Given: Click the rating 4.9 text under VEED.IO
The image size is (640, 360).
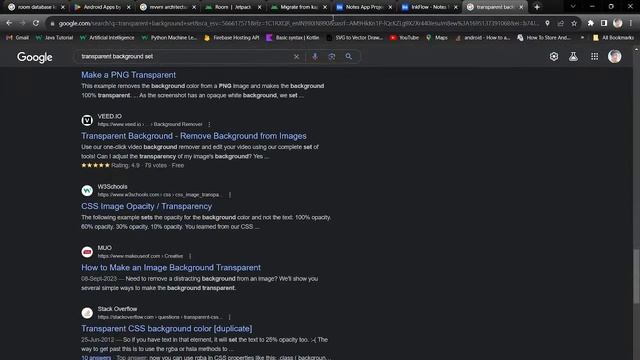Looking at the screenshot, I should (126, 165).
